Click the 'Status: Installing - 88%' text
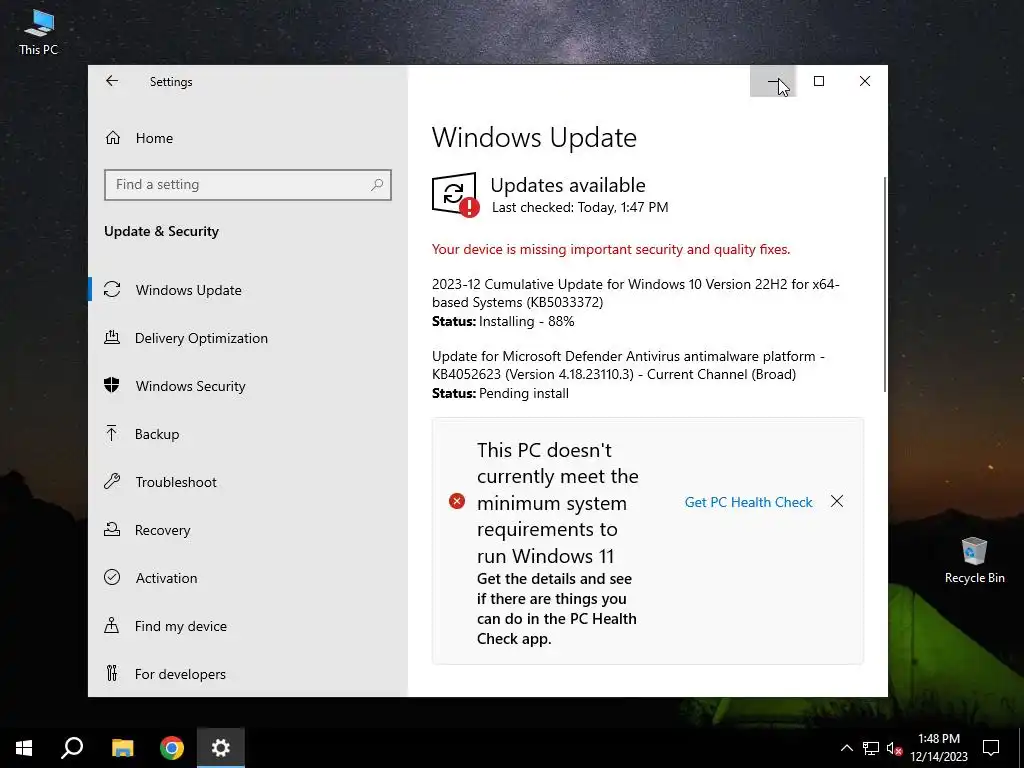This screenshot has width=1024, height=768. (503, 321)
